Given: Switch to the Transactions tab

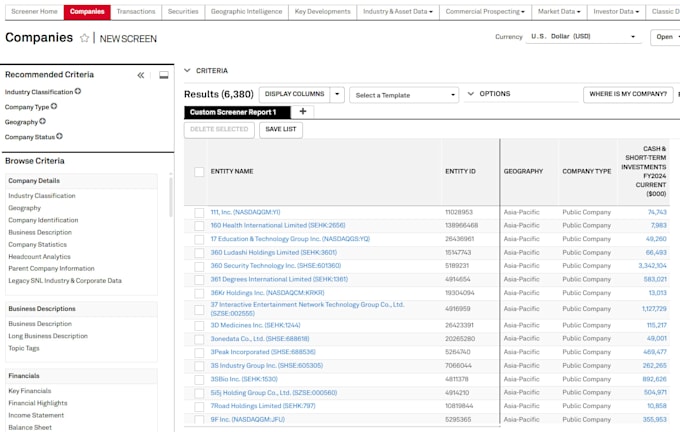Looking at the screenshot, I should (136, 12).
